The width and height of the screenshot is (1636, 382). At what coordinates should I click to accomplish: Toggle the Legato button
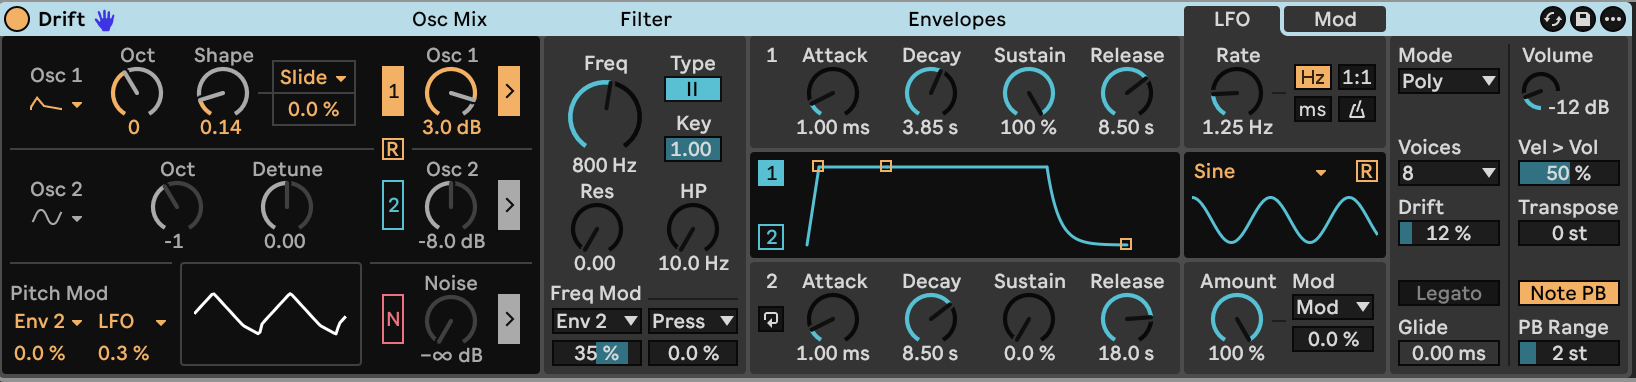pyautogui.click(x=1448, y=293)
